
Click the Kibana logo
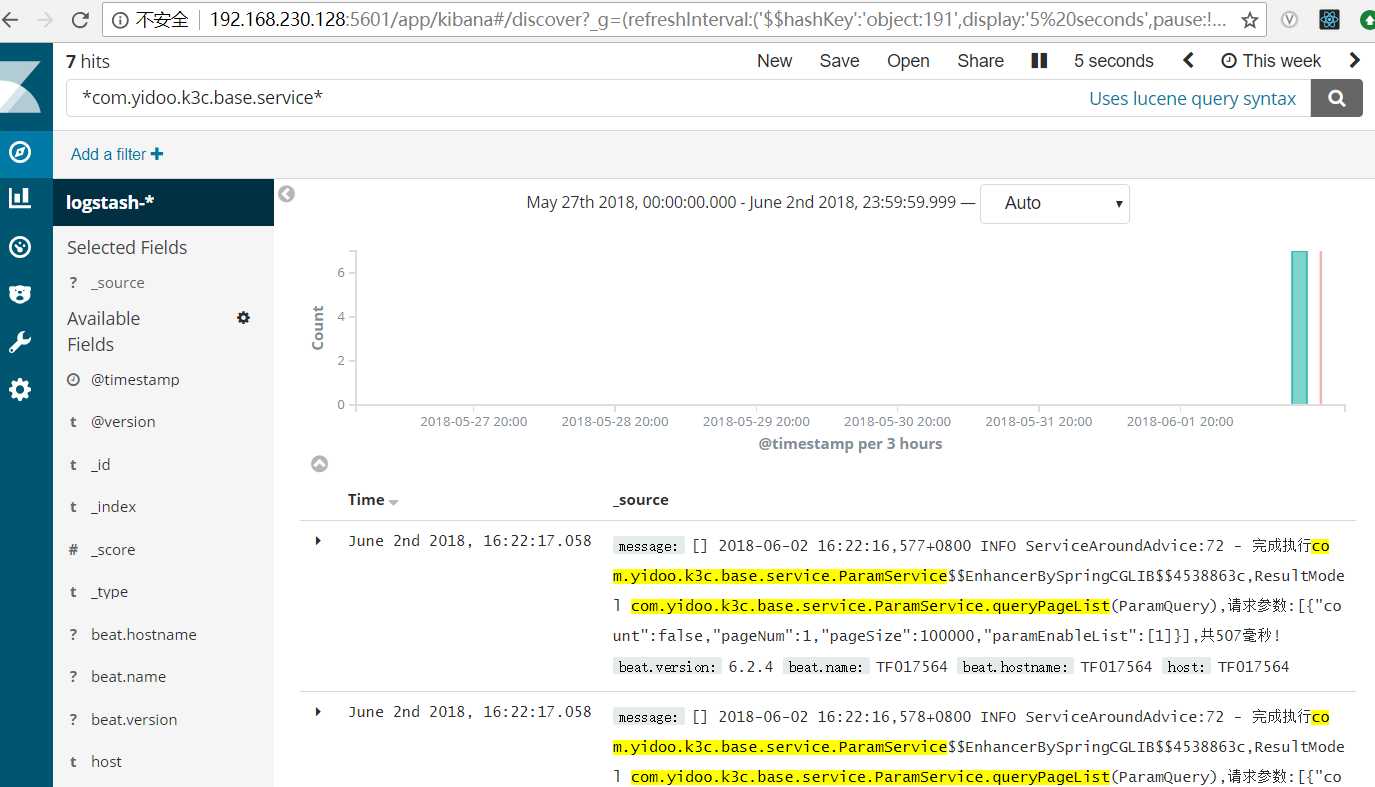[x=21, y=86]
